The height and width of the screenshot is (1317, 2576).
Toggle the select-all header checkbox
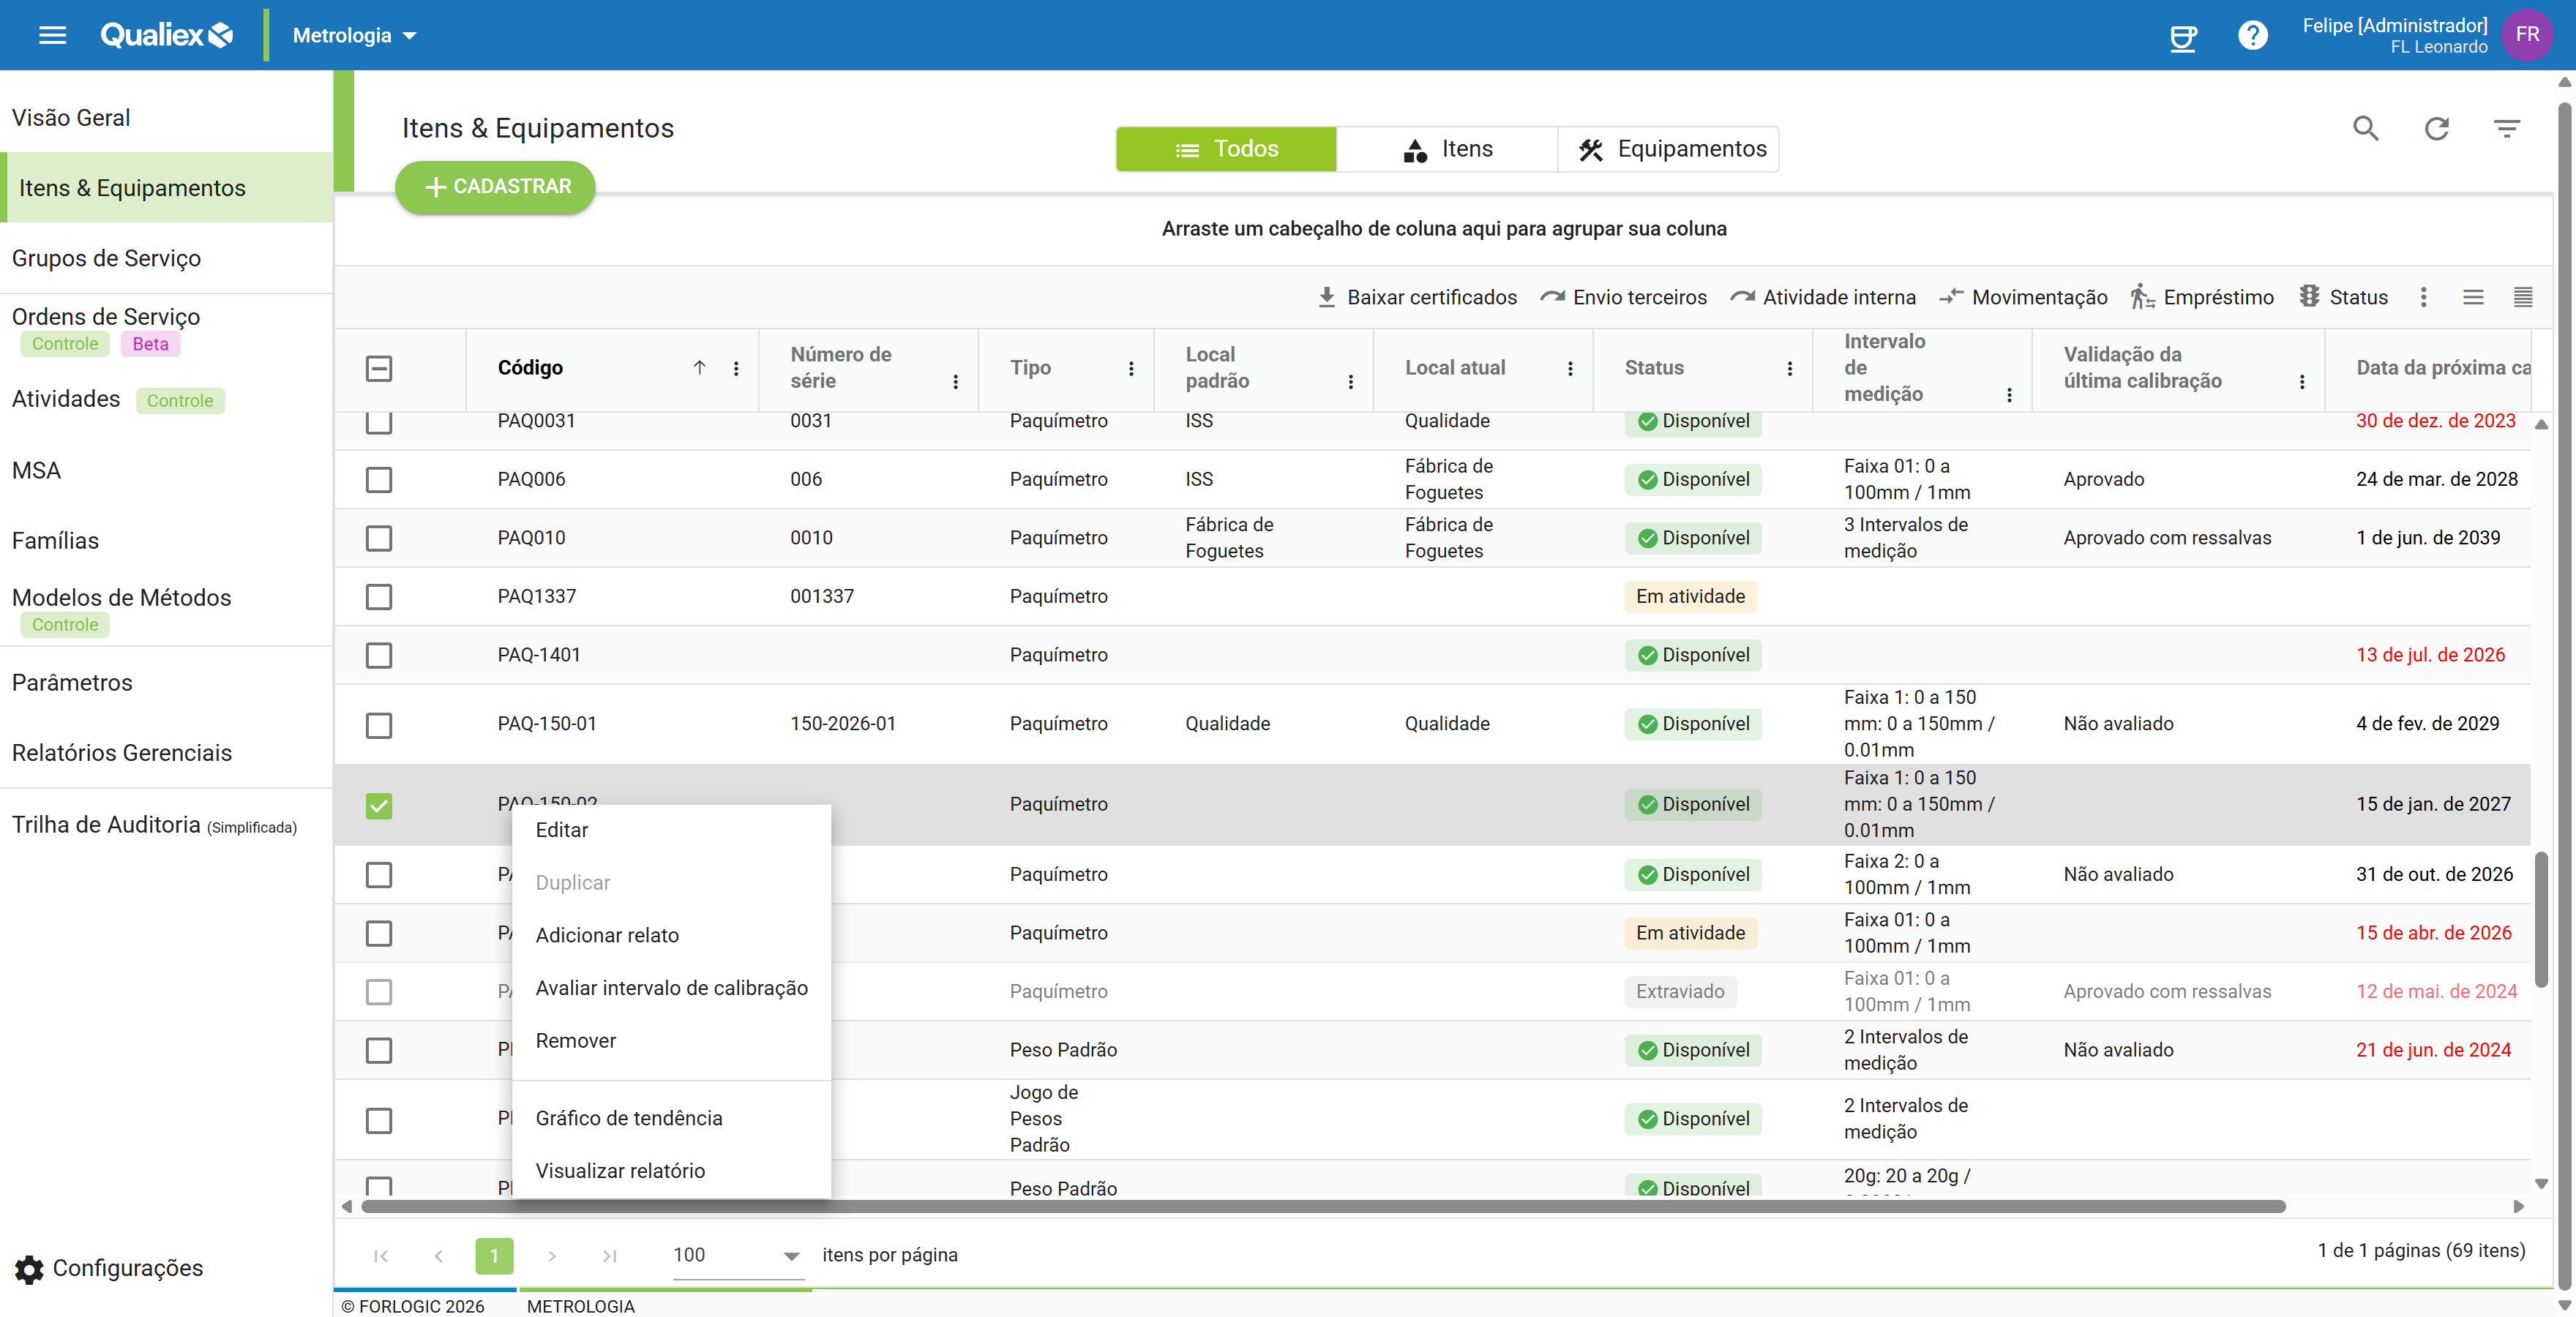(379, 369)
